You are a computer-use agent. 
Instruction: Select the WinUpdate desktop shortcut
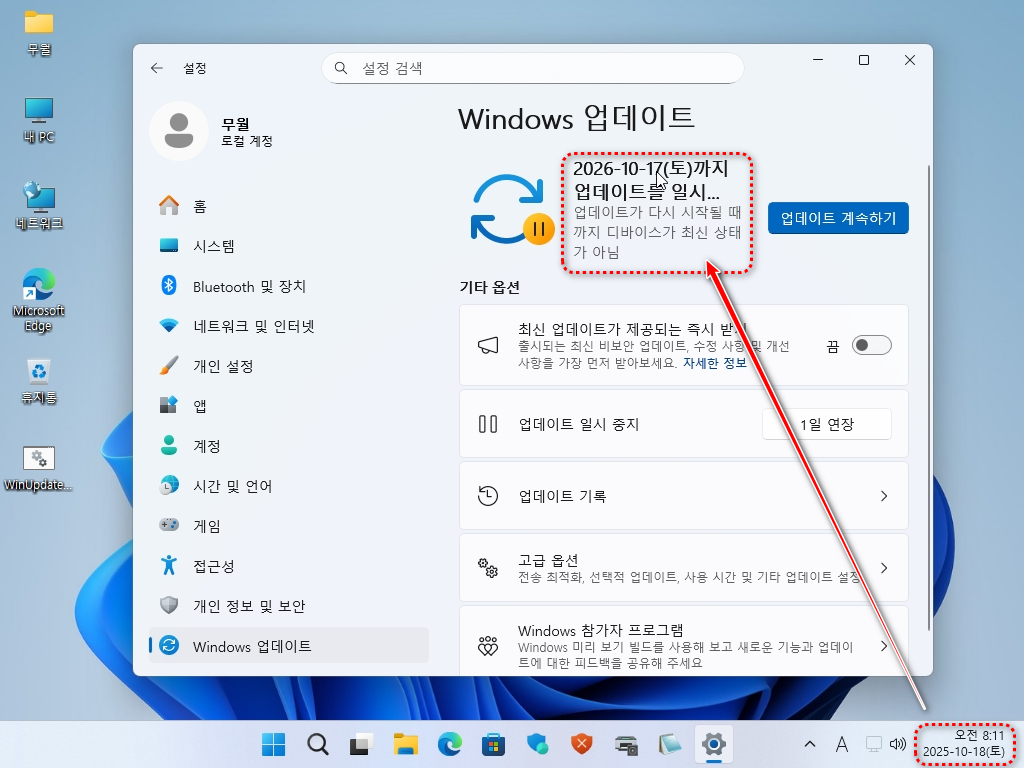click(x=39, y=468)
